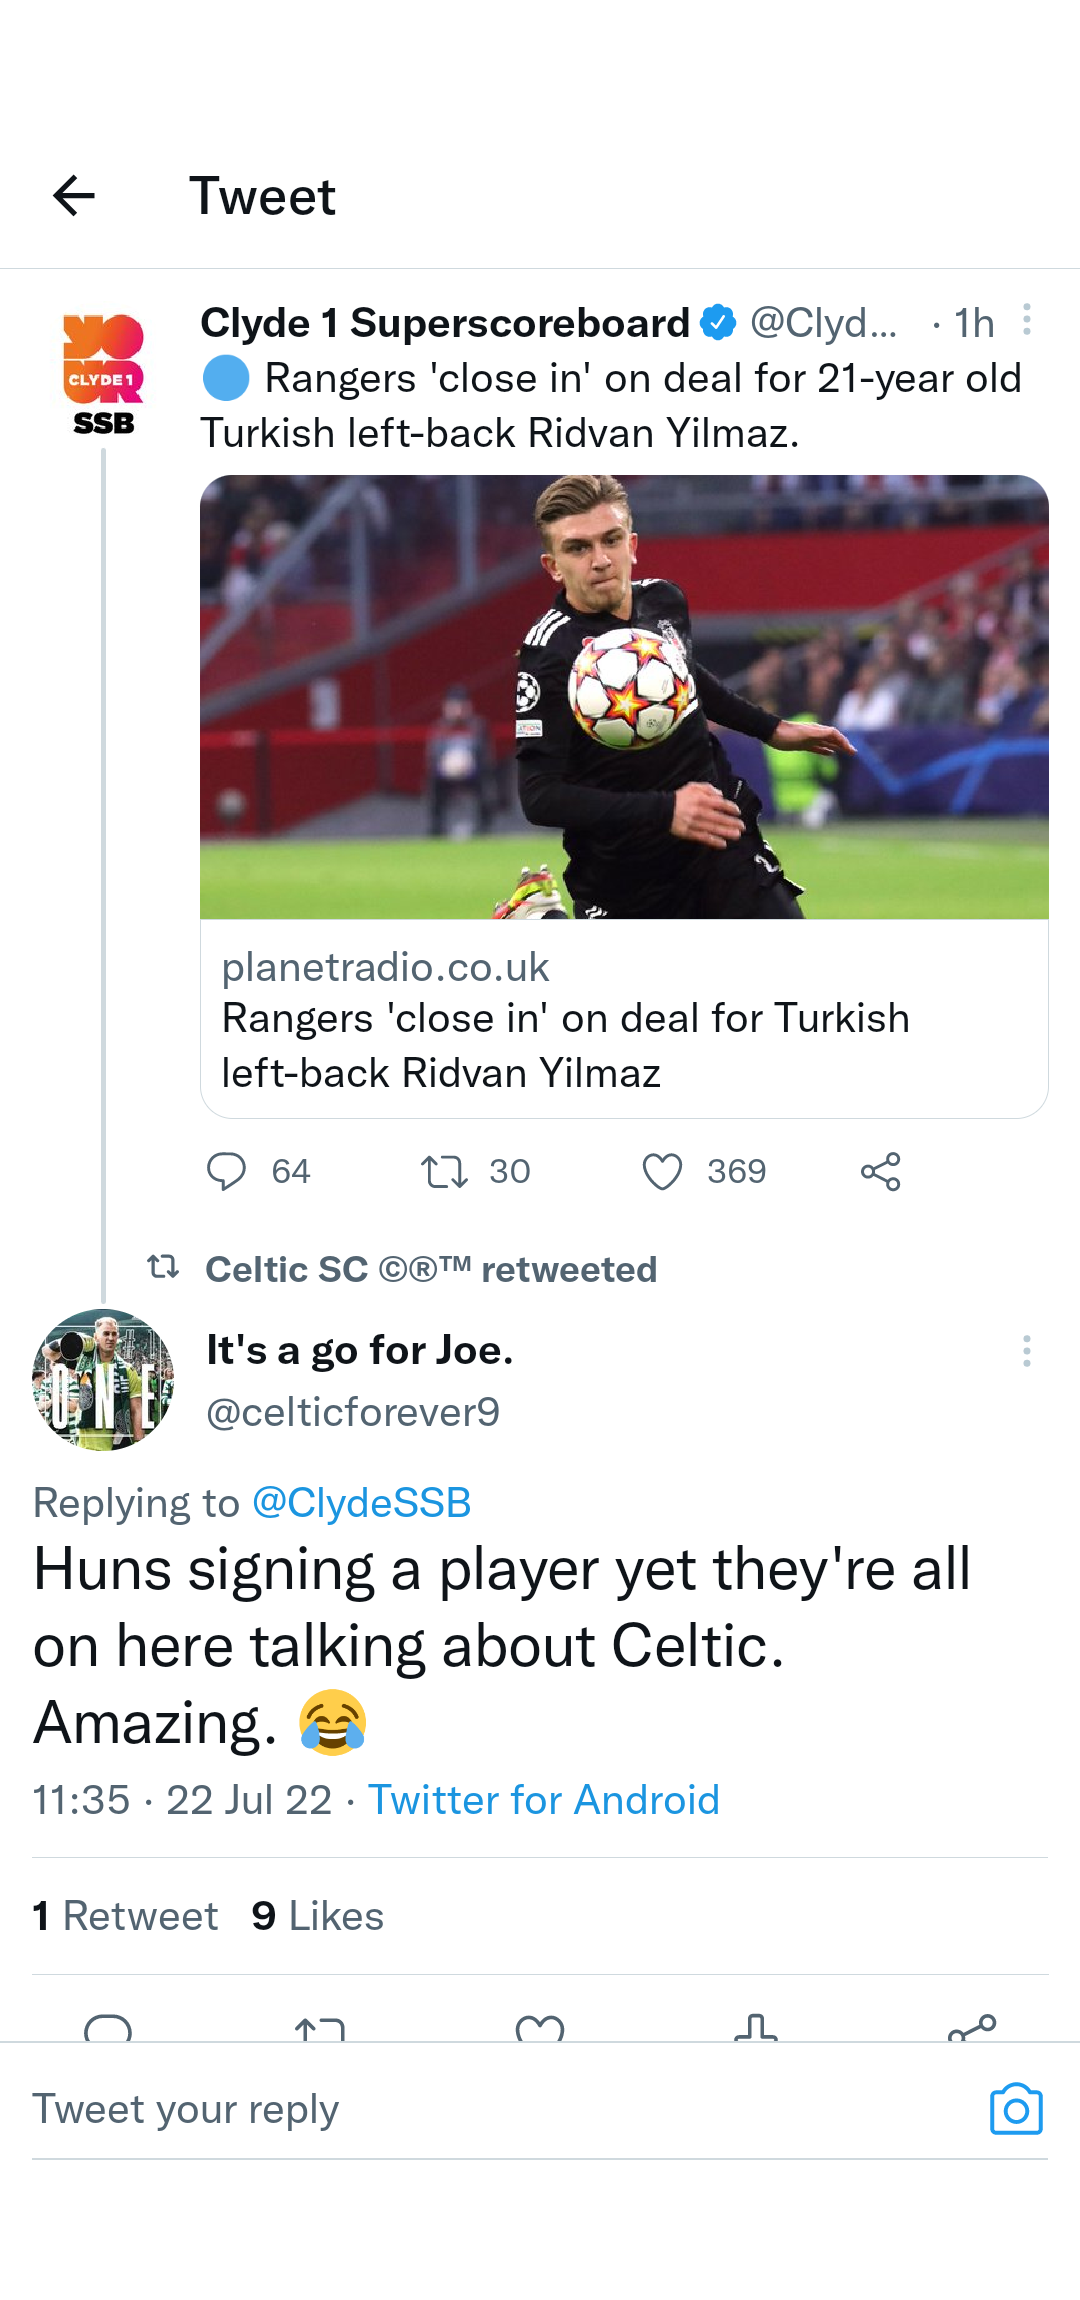The image size is (1080, 2300).
Task: Open the @ClydeSSB mention link
Action: (x=361, y=1503)
